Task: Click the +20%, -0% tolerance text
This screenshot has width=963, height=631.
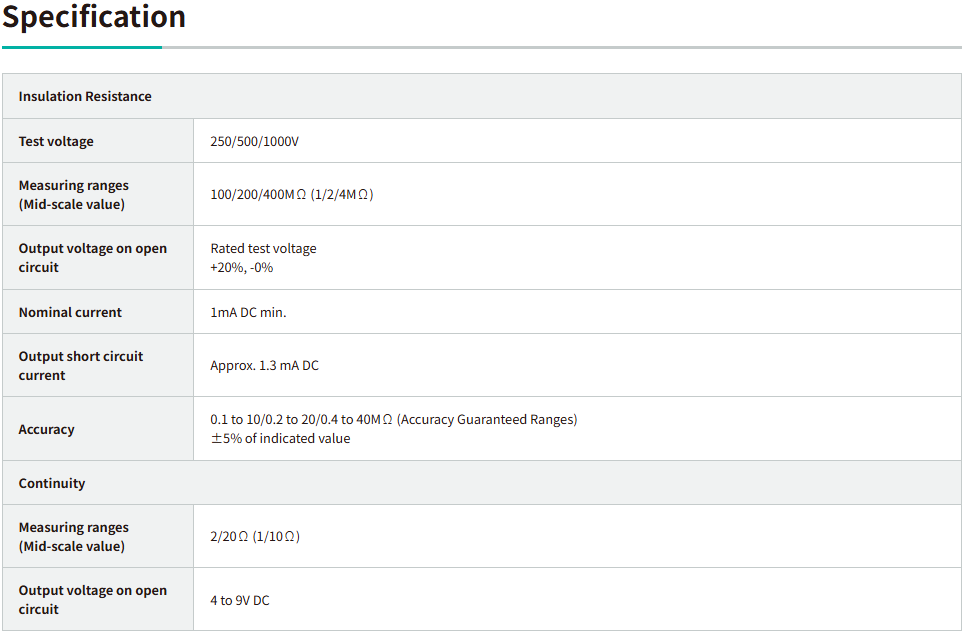Action: (x=241, y=267)
